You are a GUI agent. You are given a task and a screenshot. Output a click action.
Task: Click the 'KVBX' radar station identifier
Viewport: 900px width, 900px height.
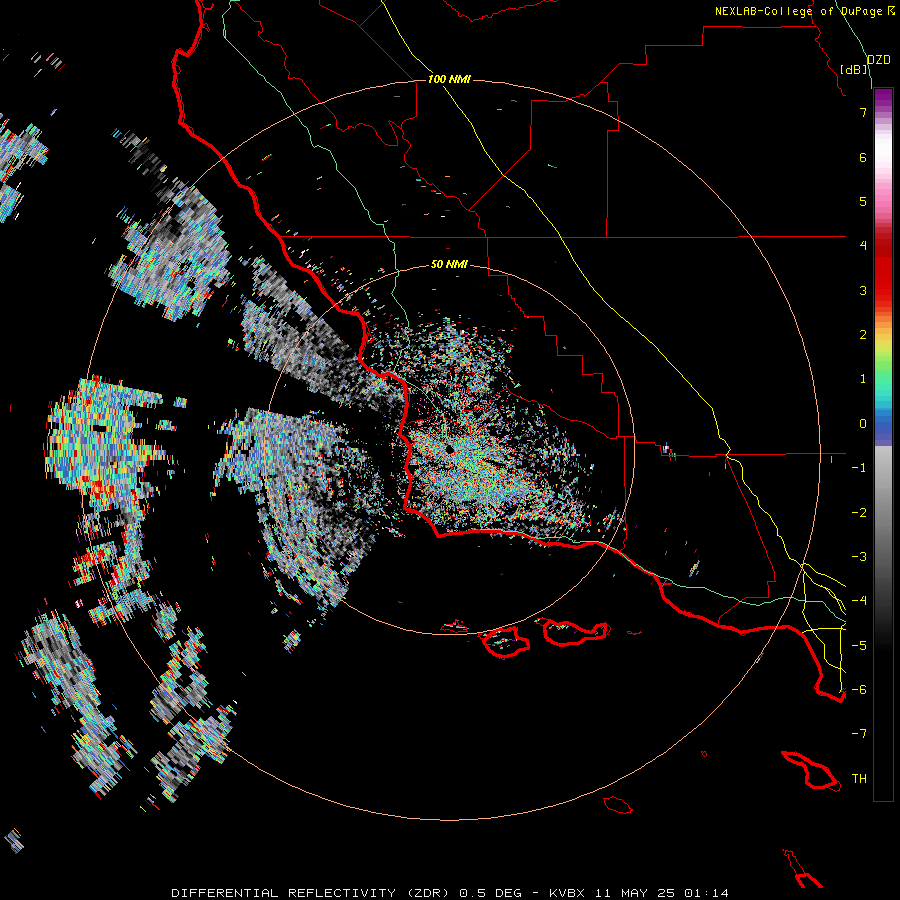[x=568, y=893]
